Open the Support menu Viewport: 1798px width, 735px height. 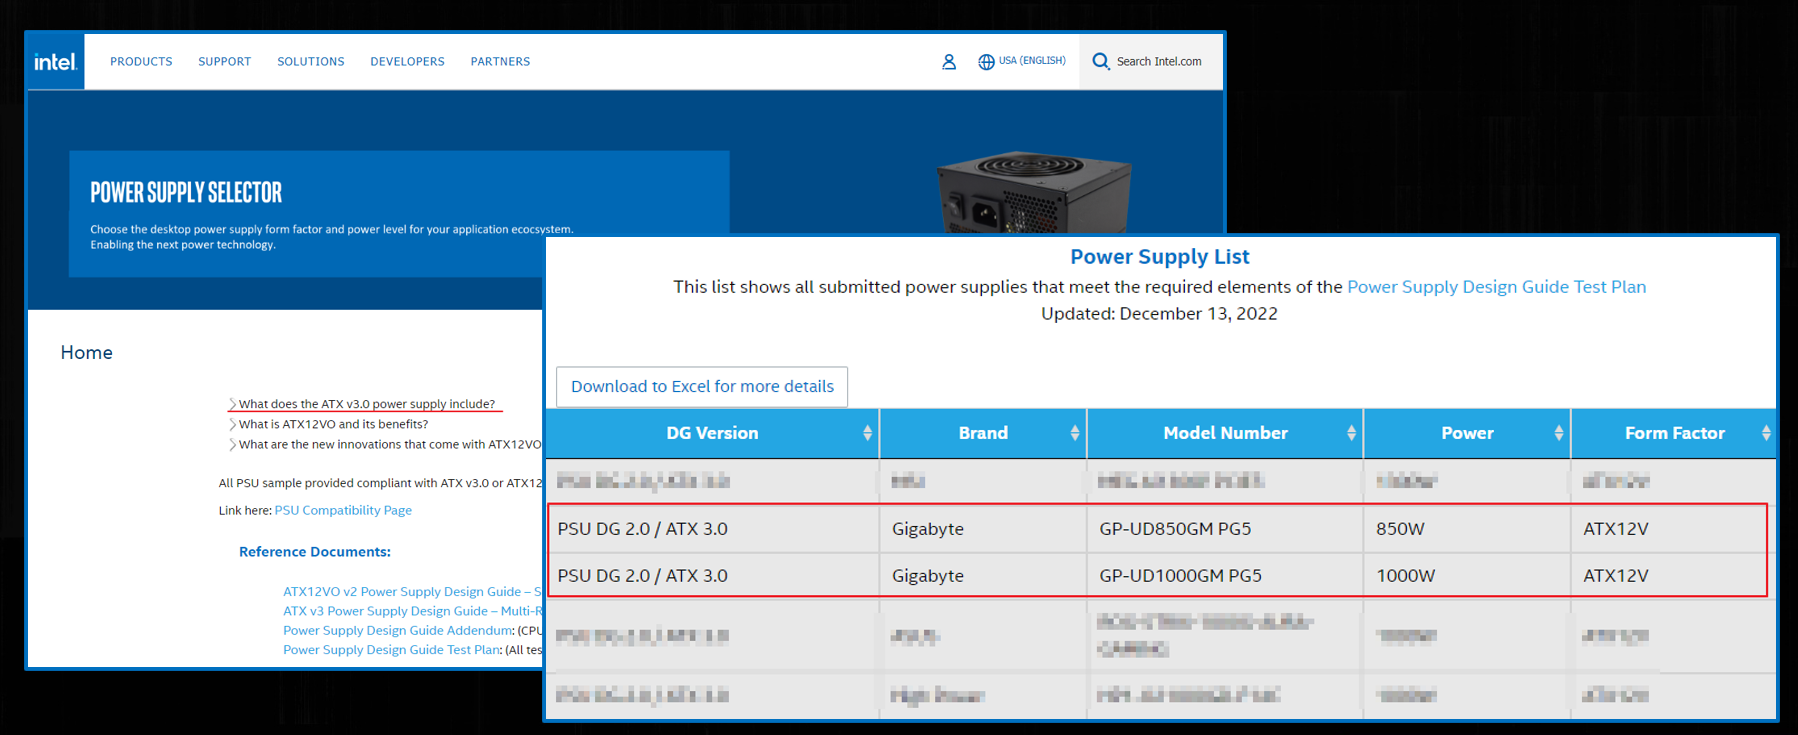[224, 62]
